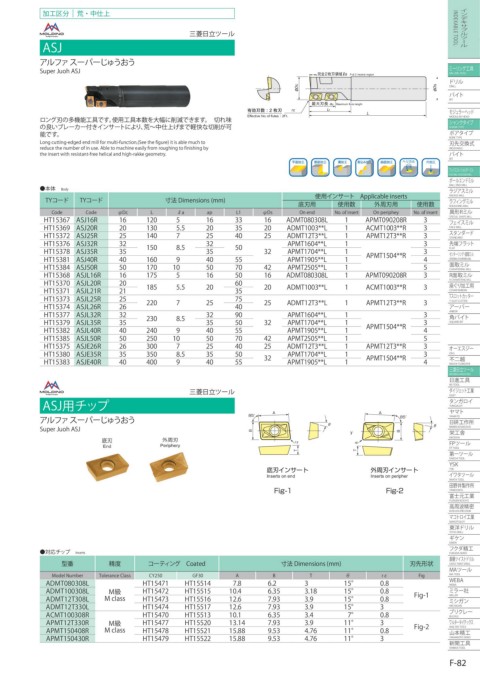The width and height of the screenshot is (480, 677).
Task: Click model ASJ16R in the body table
Action: (87, 220)
